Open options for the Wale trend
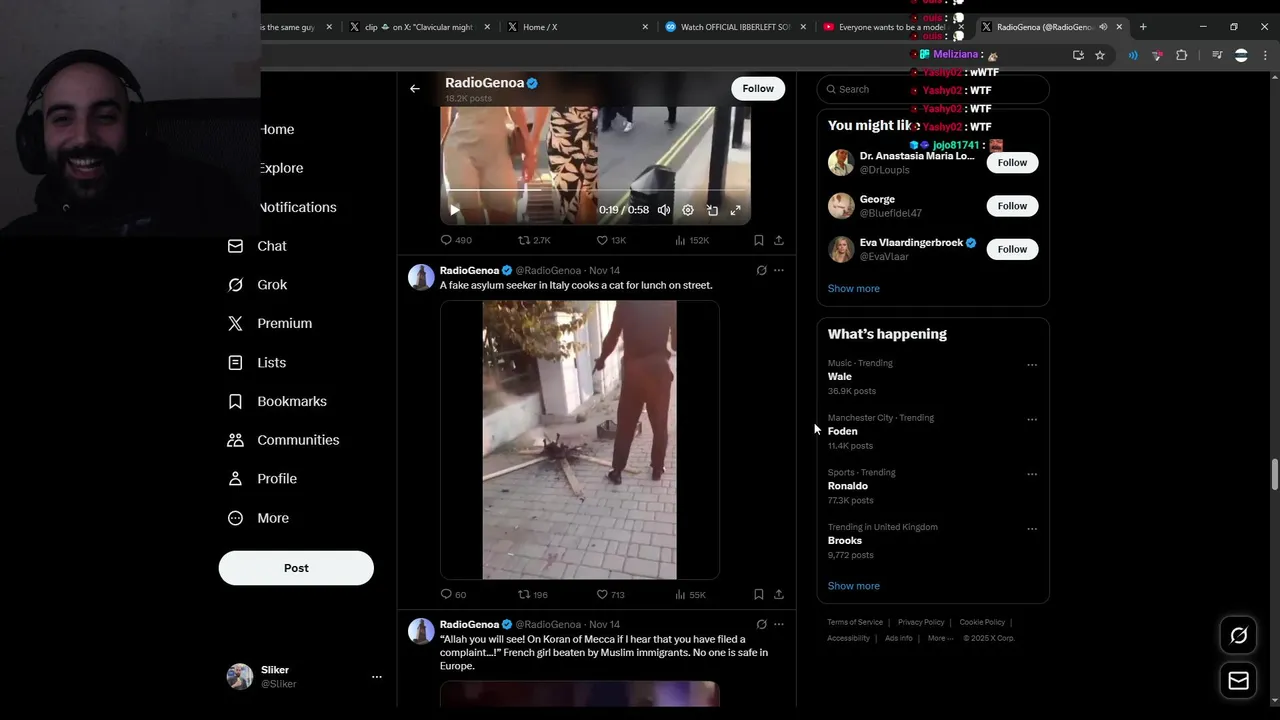 pos(1032,365)
